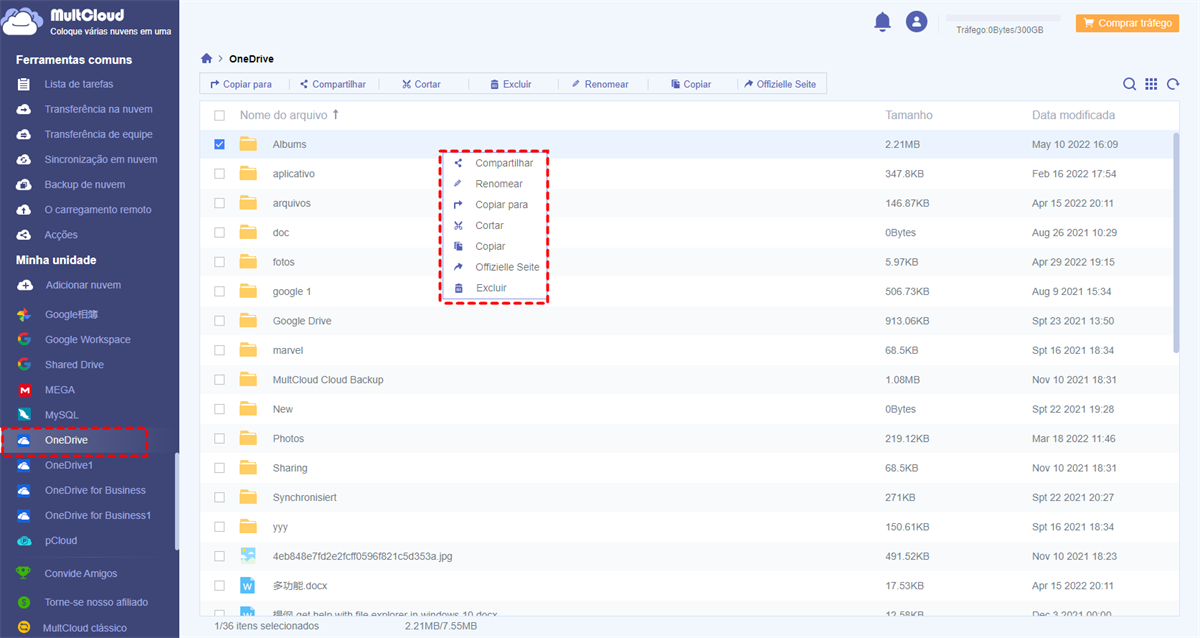Screen dimensions: 1200x638
Task: Open Backup de nuvem
Action: click(x=85, y=184)
